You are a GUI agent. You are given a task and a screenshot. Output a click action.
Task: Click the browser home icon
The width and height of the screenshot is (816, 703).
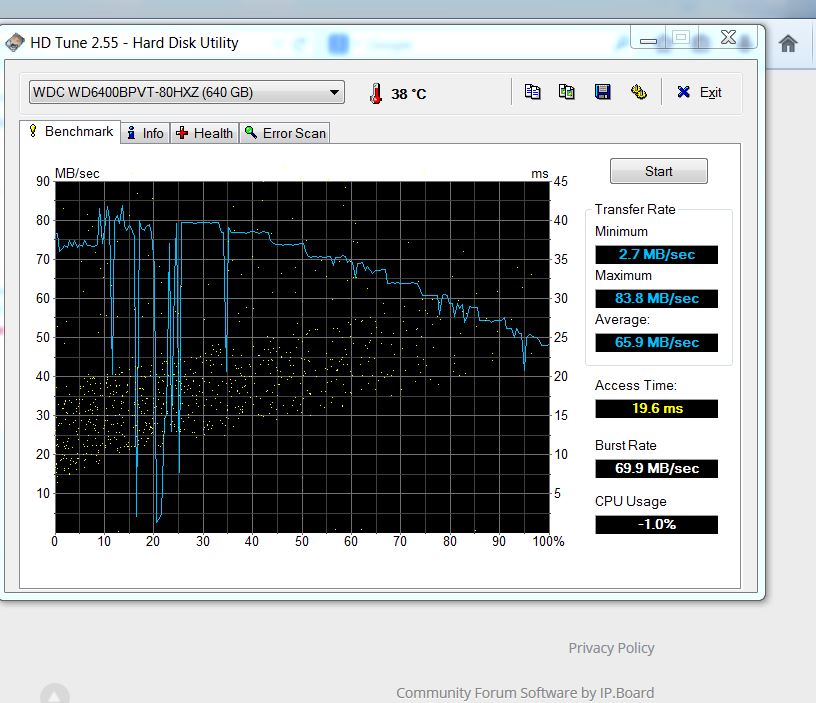[x=788, y=43]
